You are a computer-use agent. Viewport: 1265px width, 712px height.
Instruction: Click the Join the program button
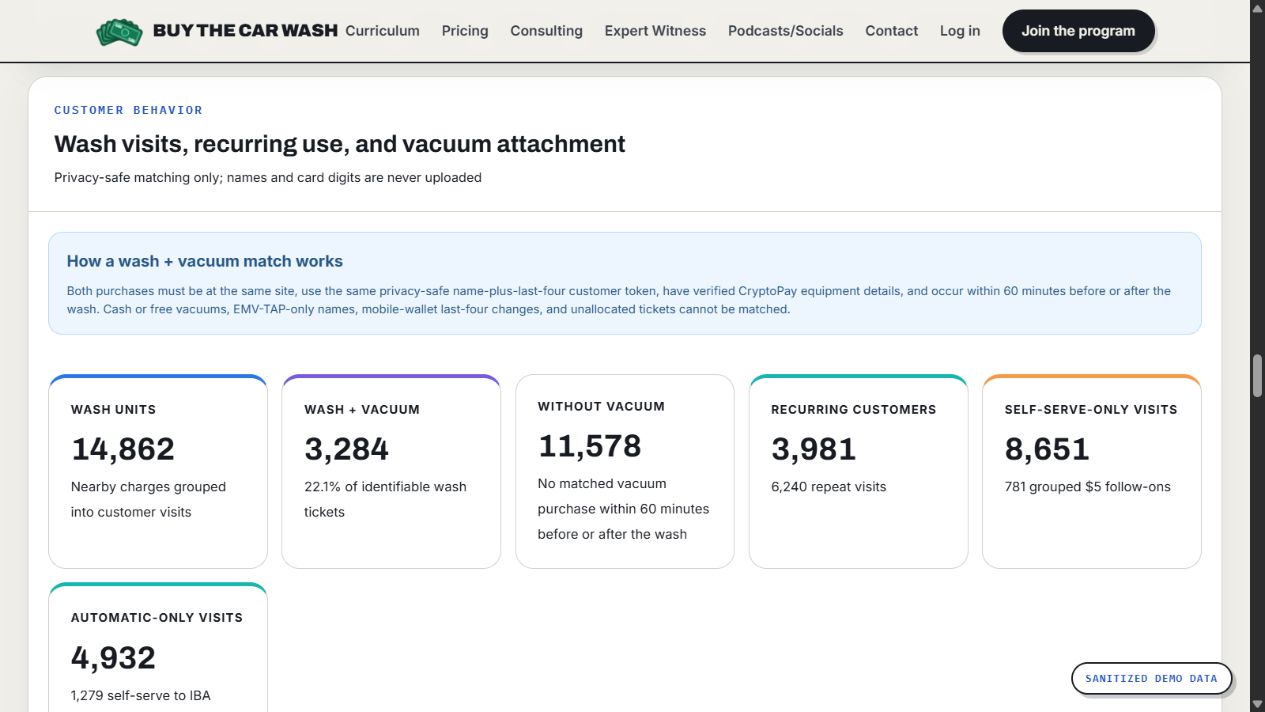[x=1078, y=31]
